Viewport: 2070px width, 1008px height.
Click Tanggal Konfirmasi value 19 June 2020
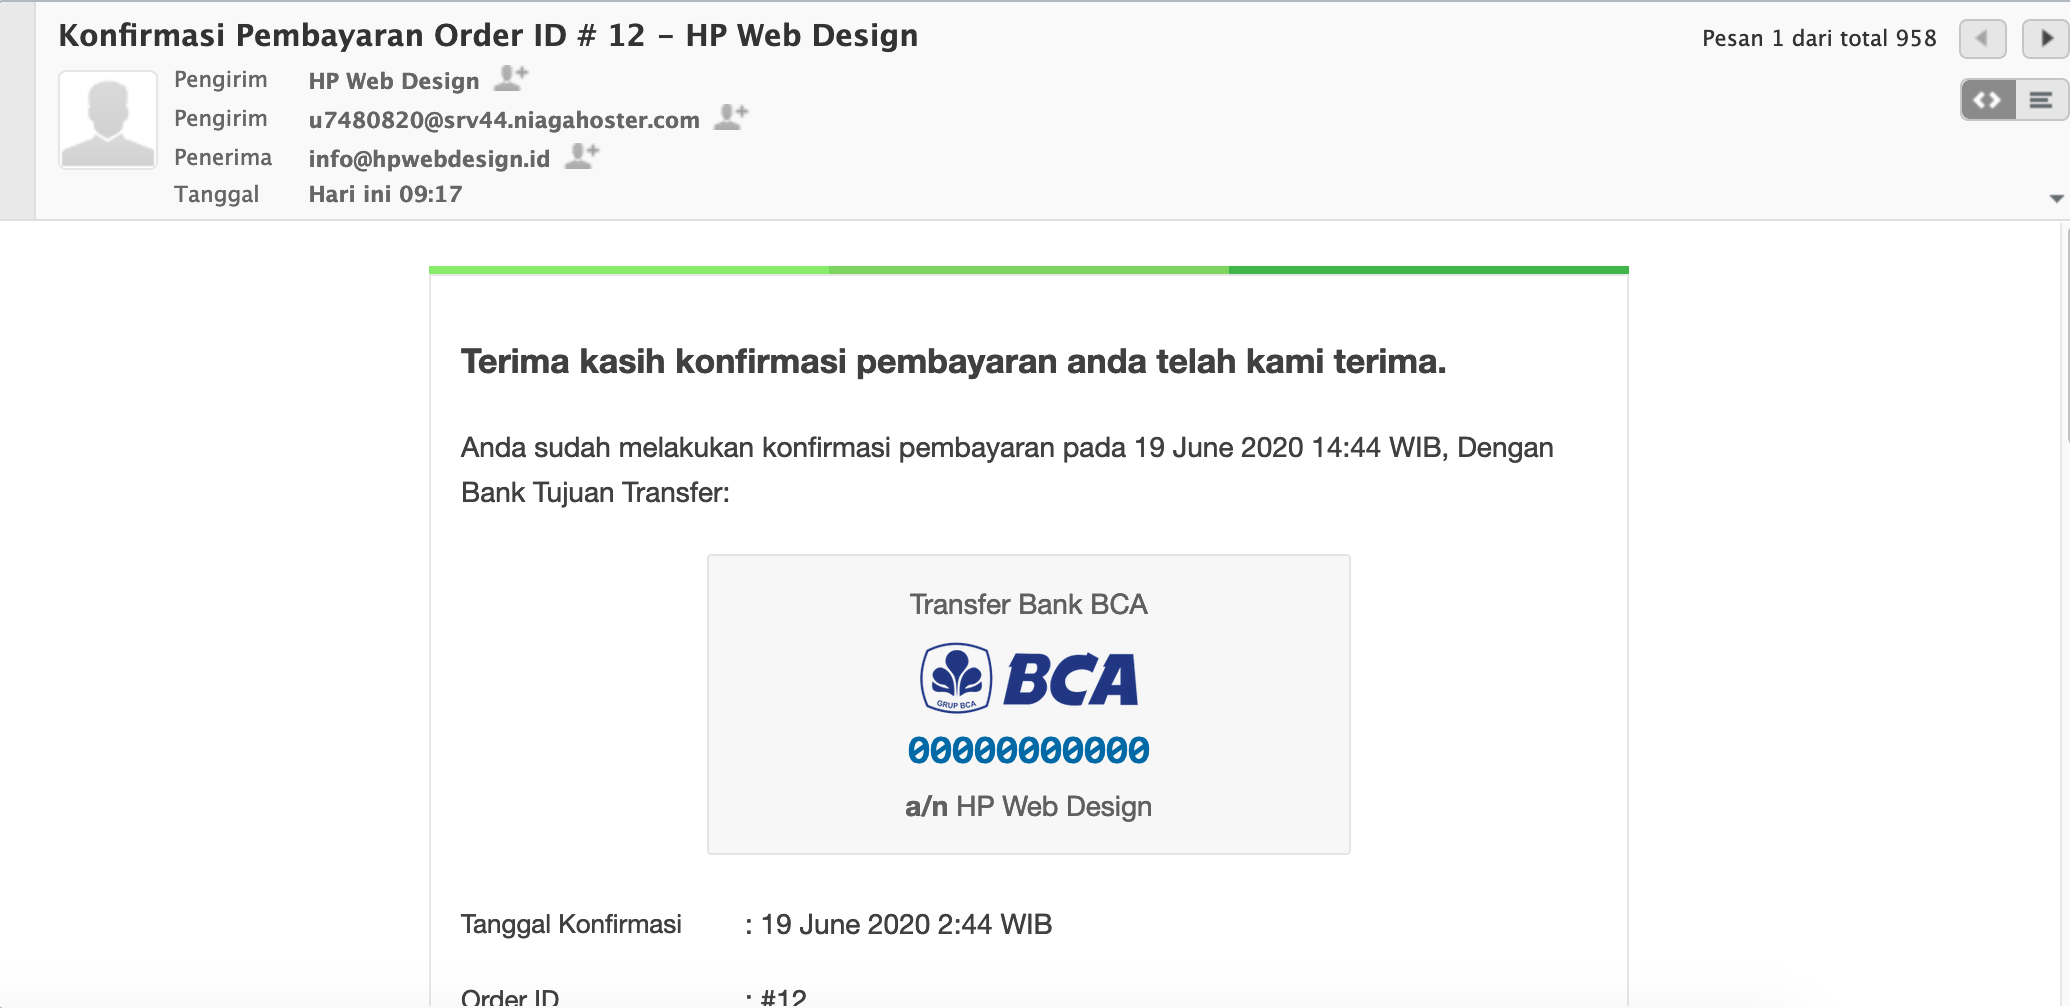pyautogui.click(x=907, y=924)
